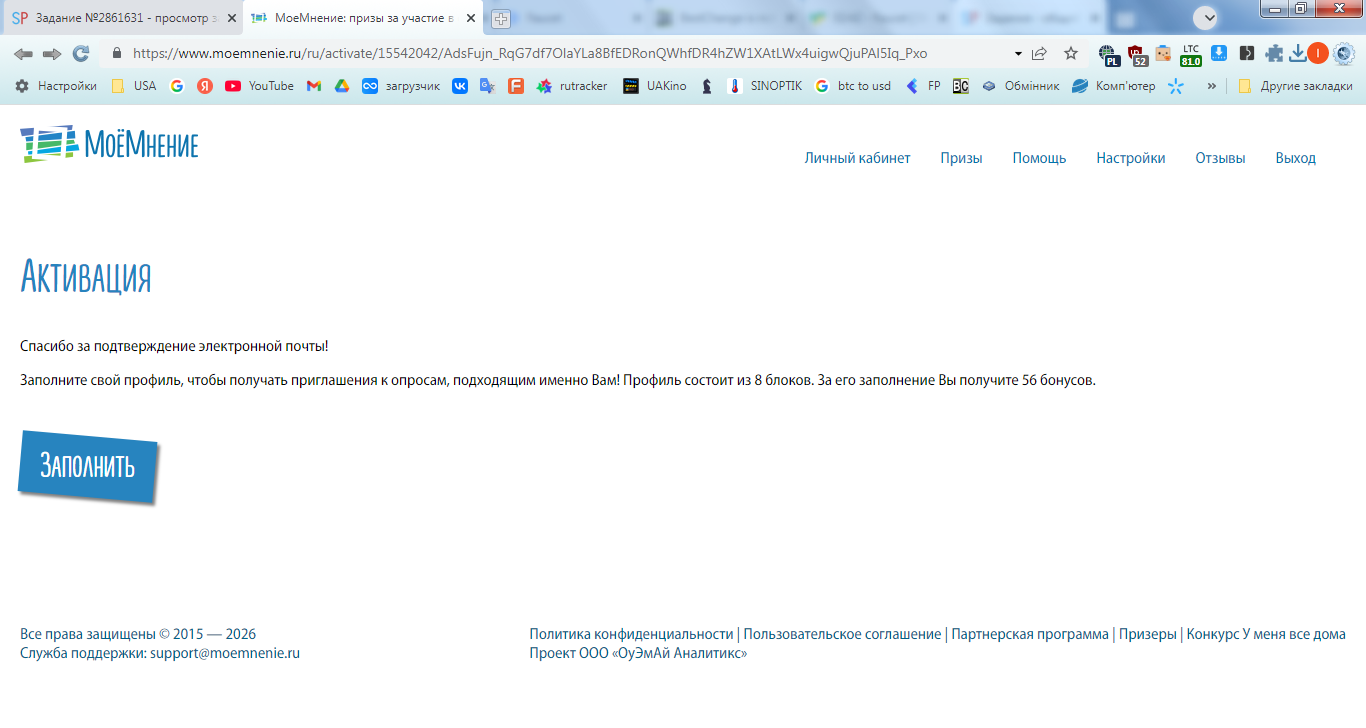This screenshot has height=728, width=1366.
Task: Open the Призеры footer link
Action: (1147, 634)
